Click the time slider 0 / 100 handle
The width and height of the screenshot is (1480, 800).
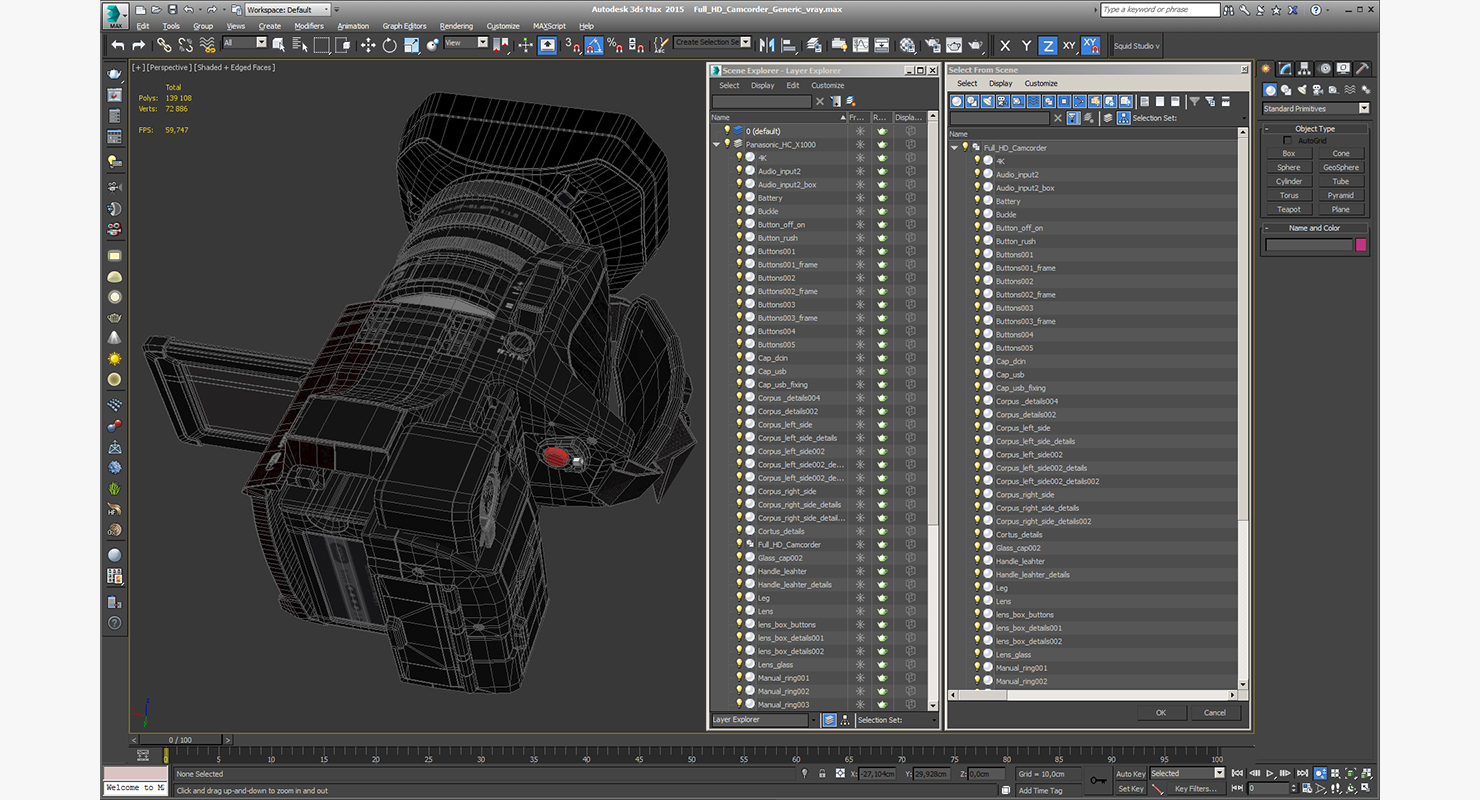[180, 740]
